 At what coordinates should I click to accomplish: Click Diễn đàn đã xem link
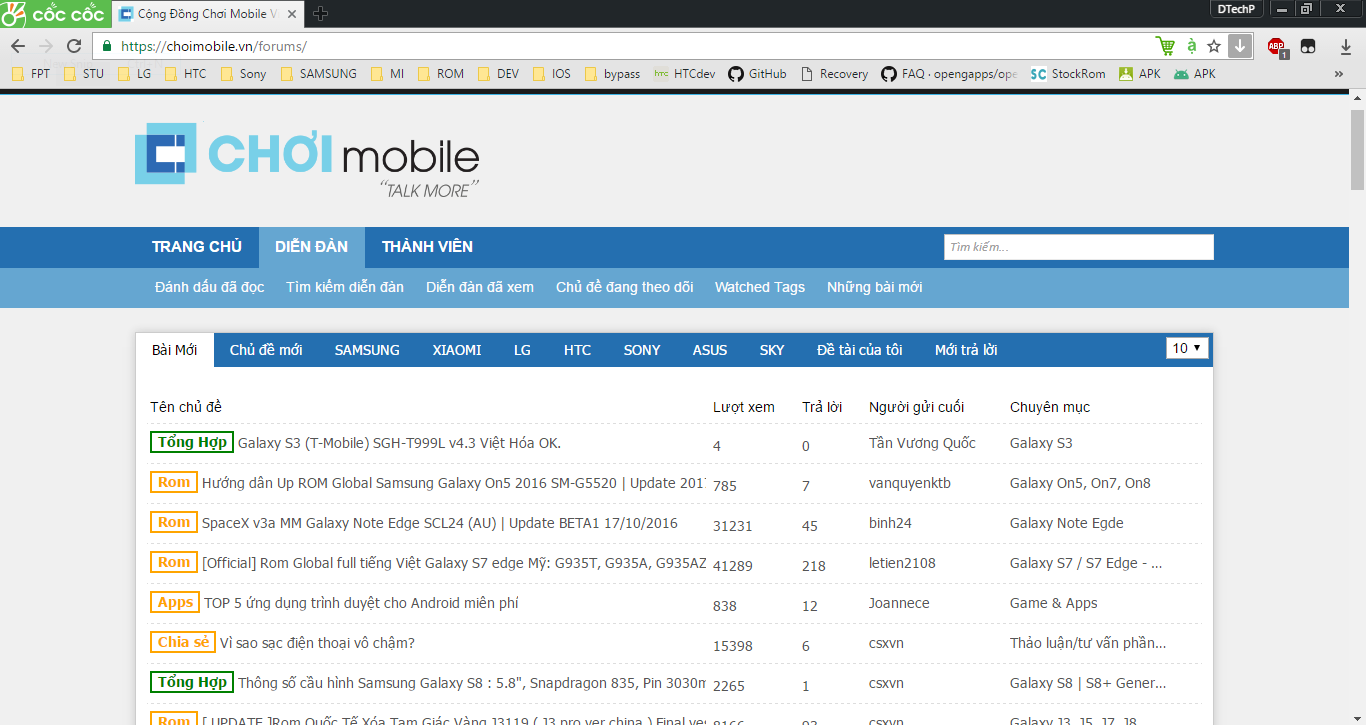pos(480,287)
